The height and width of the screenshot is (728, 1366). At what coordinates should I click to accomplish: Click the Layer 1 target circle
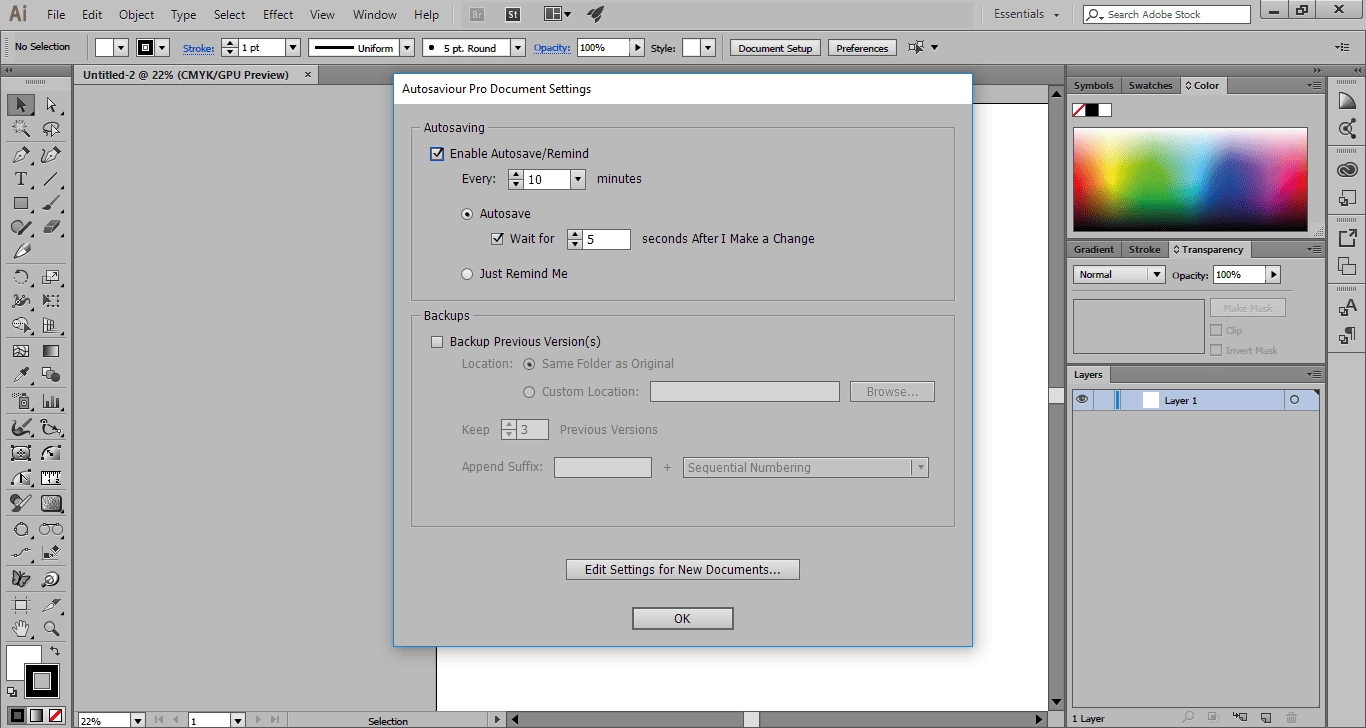(x=1294, y=400)
